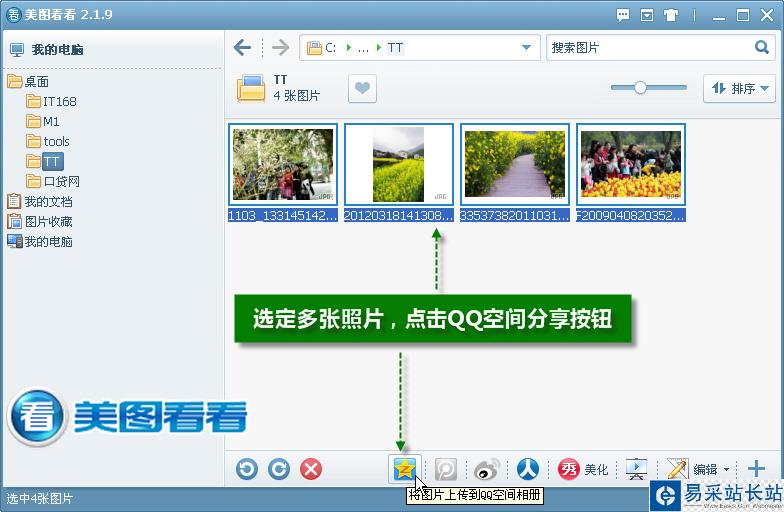
Task: Click TT in the address path
Action: [395, 48]
